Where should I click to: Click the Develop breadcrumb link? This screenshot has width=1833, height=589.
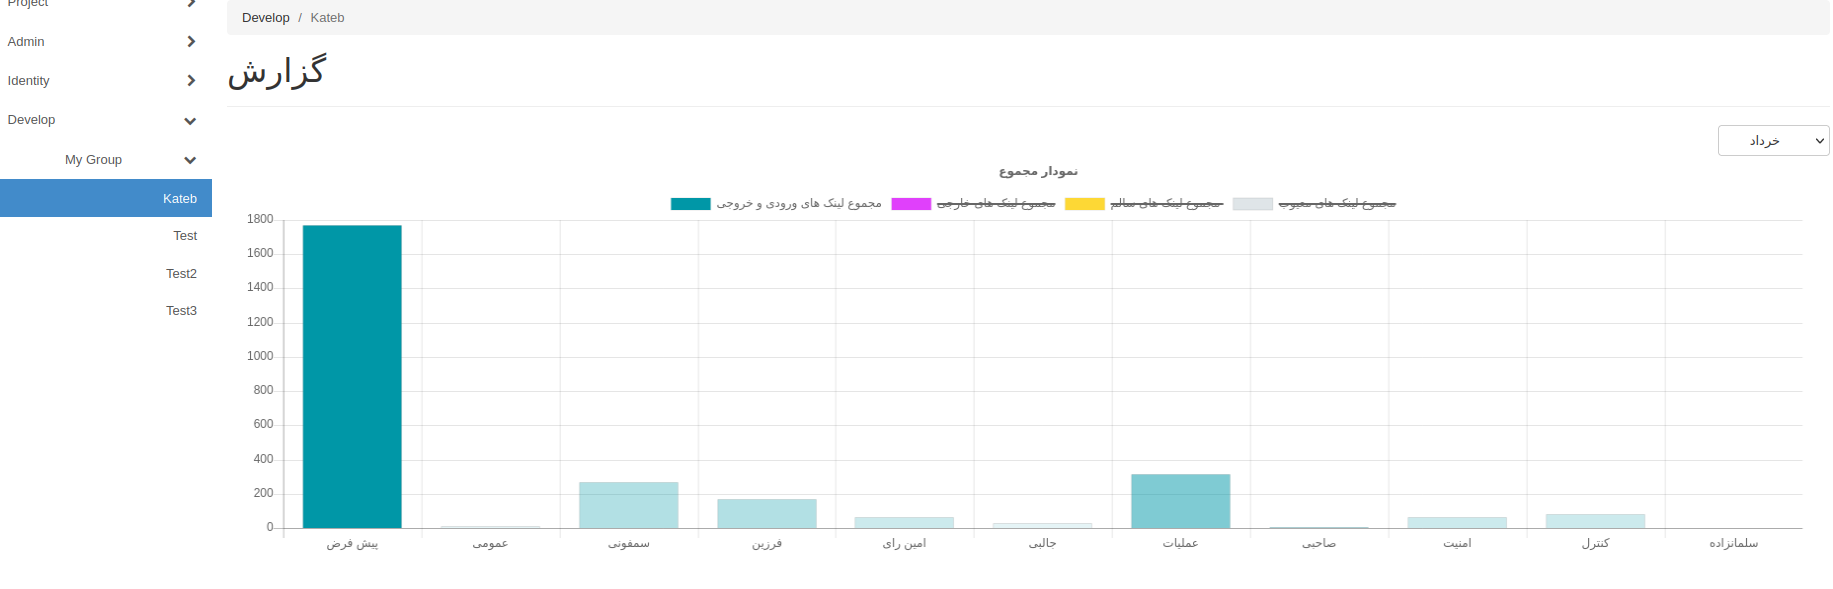(265, 18)
